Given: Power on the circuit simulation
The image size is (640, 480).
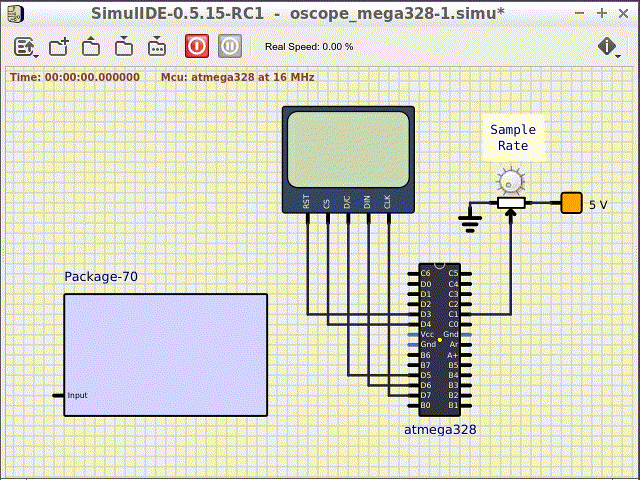Looking at the screenshot, I should tap(197, 46).
